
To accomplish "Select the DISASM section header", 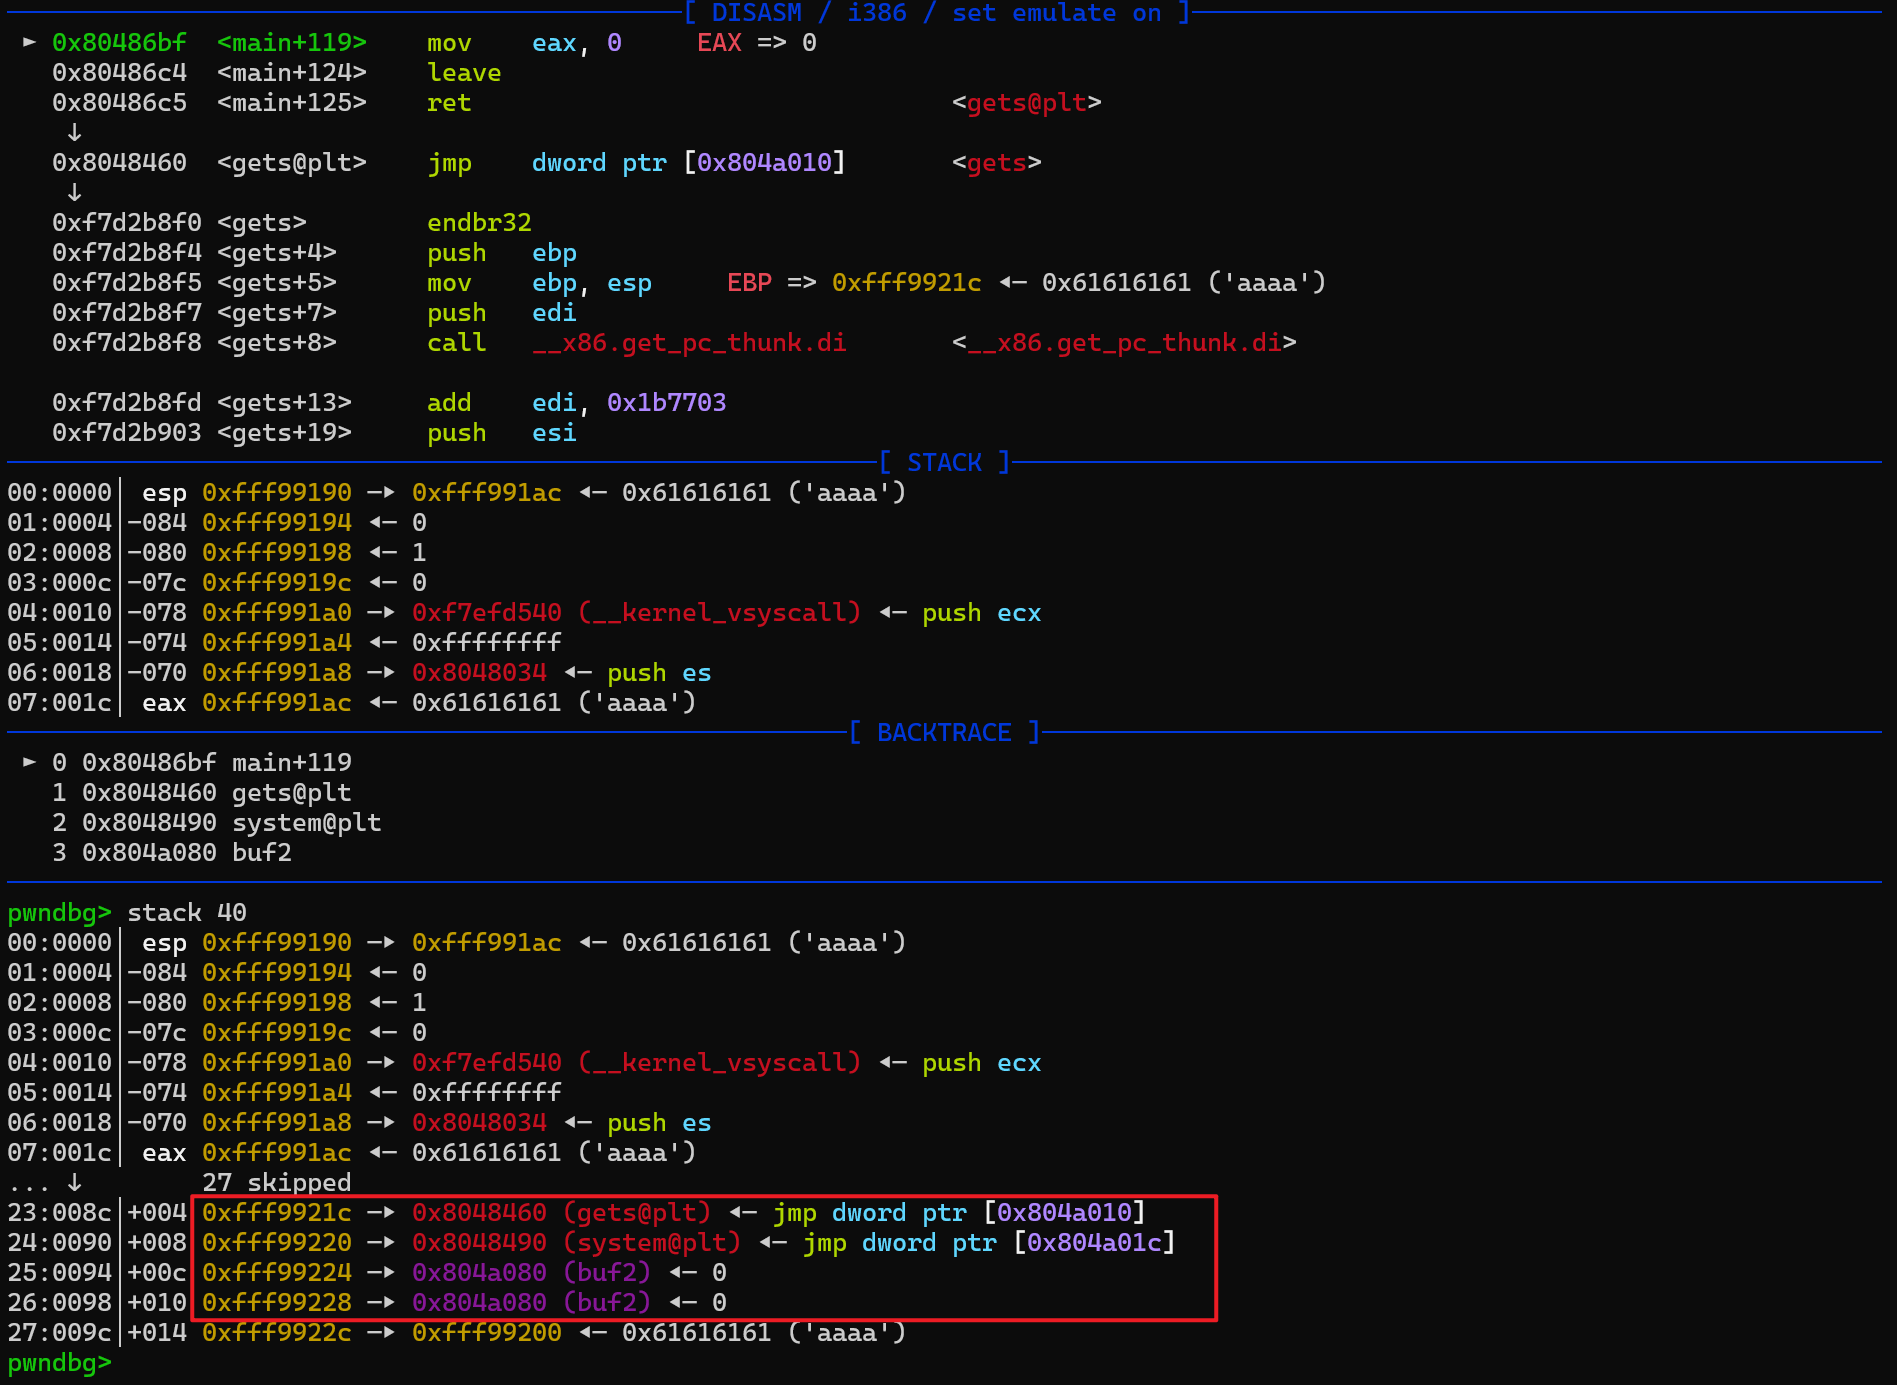I will [936, 13].
